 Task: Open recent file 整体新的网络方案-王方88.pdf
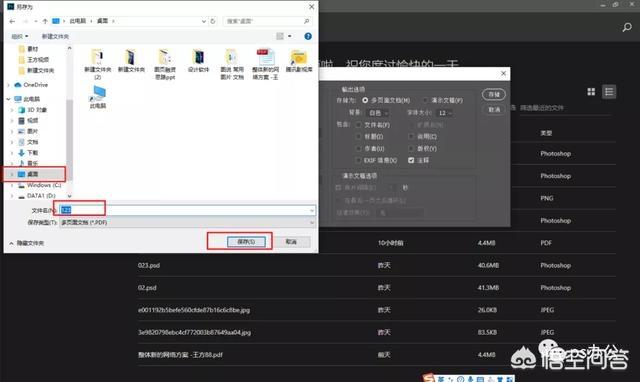point(180,355)
